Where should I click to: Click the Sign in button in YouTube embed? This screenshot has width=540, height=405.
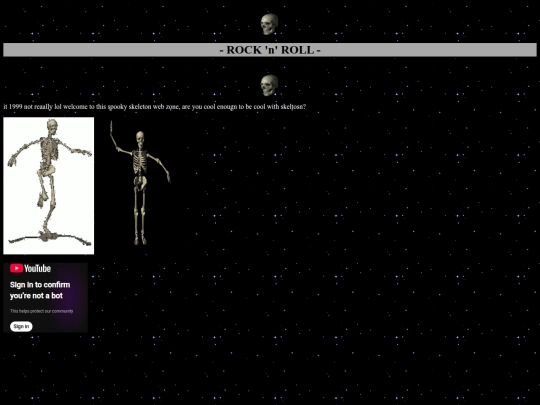[21, 326]
